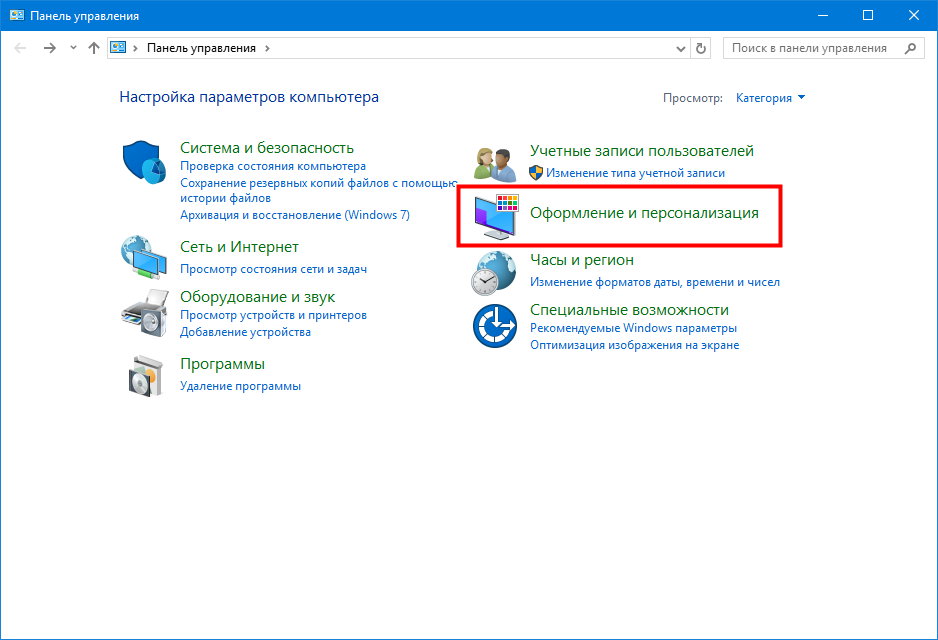
Task: Click the Ease of Access icon
Action: point(495,326)
